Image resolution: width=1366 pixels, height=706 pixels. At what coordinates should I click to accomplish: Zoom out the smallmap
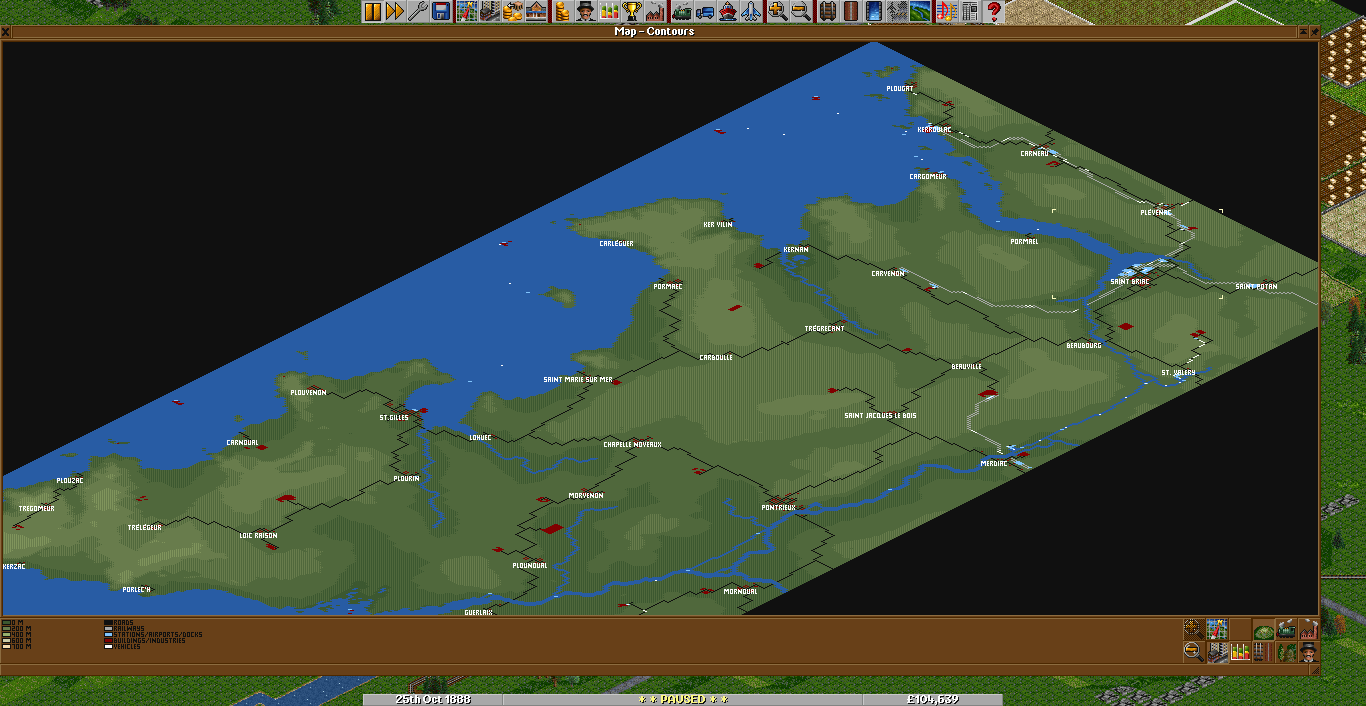(x=1193, y=652)
